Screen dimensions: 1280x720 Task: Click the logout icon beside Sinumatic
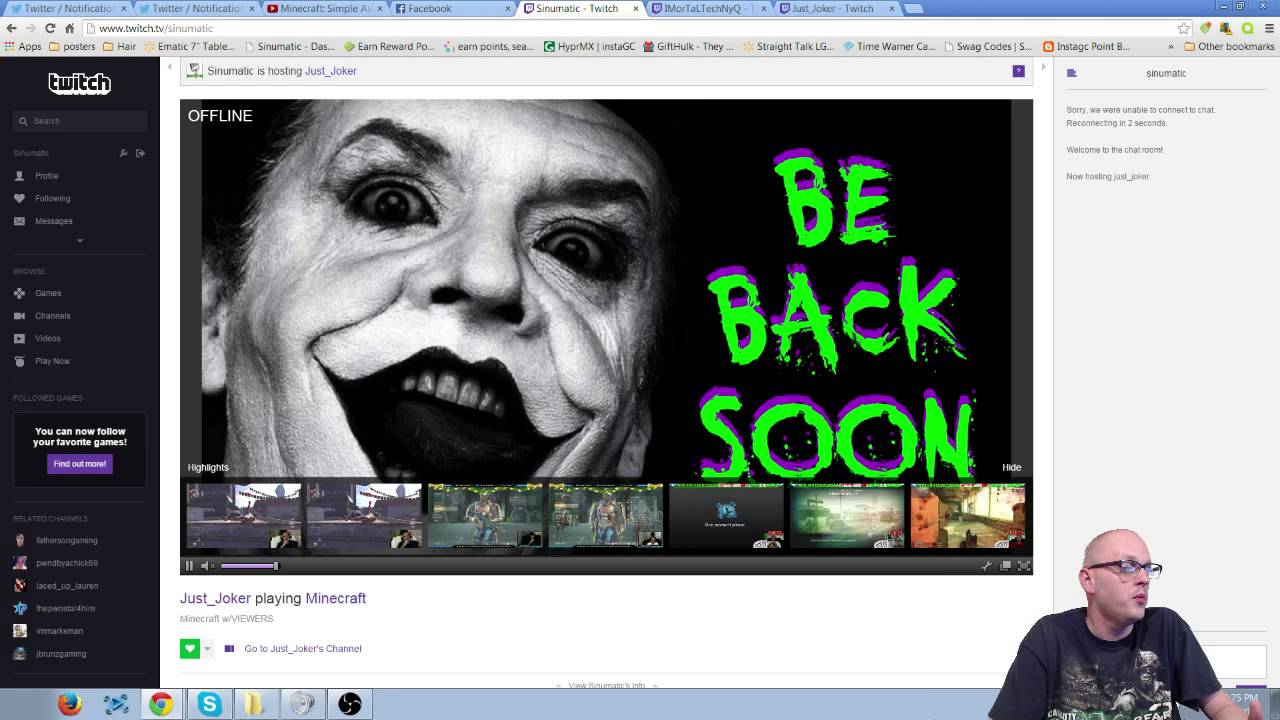pos(140,153)
